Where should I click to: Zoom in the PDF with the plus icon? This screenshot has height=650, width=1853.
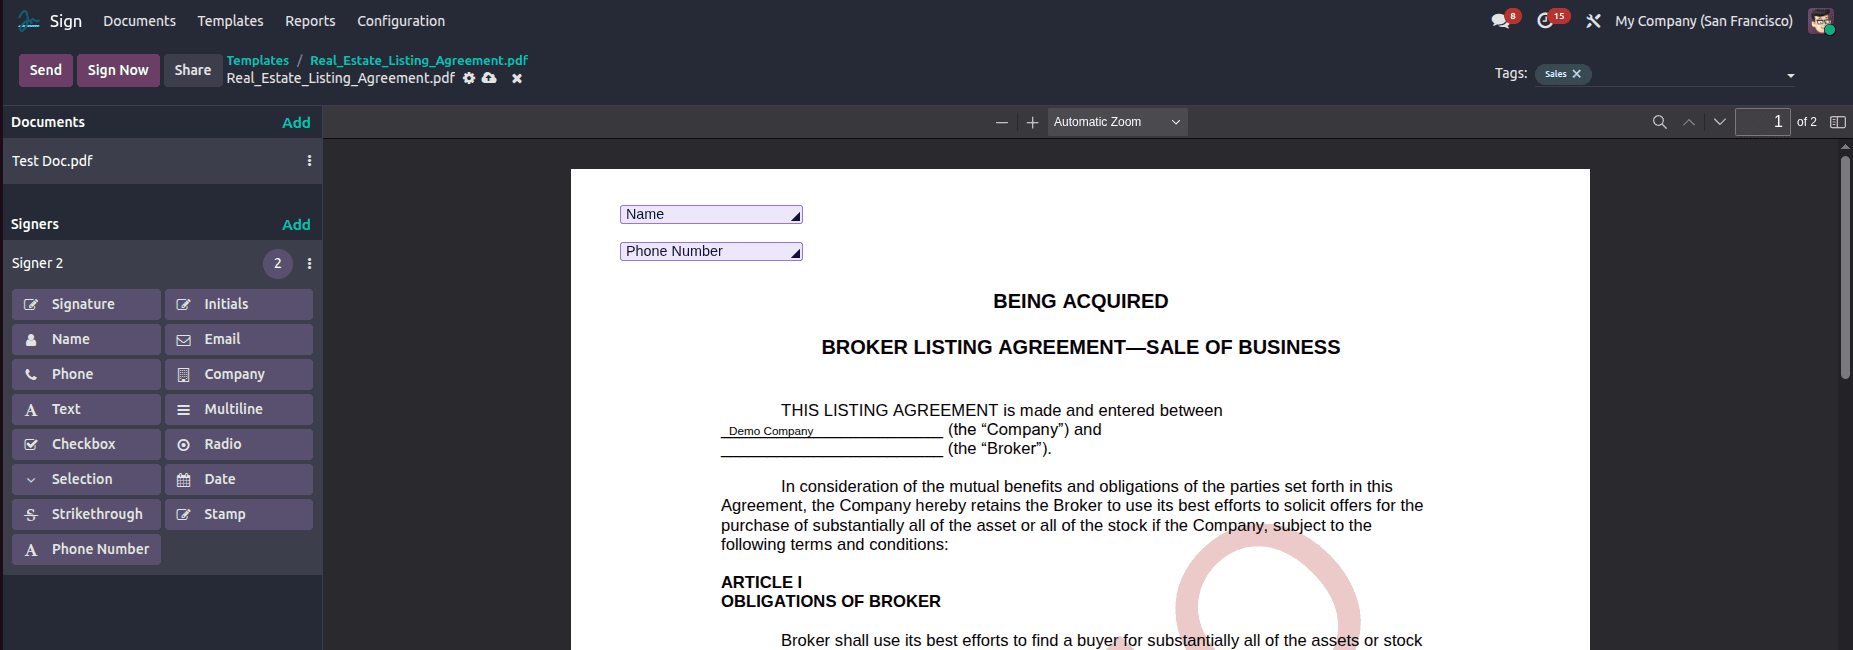1033,122
